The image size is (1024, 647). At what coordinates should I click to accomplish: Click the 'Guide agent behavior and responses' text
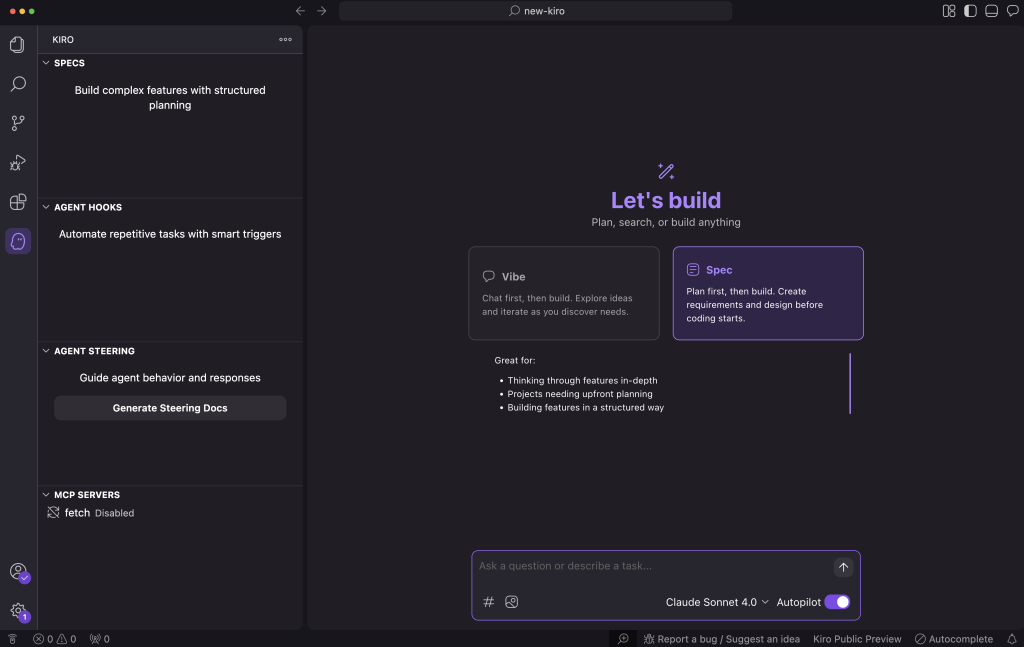pyautogui.click(x=170, y=377)
